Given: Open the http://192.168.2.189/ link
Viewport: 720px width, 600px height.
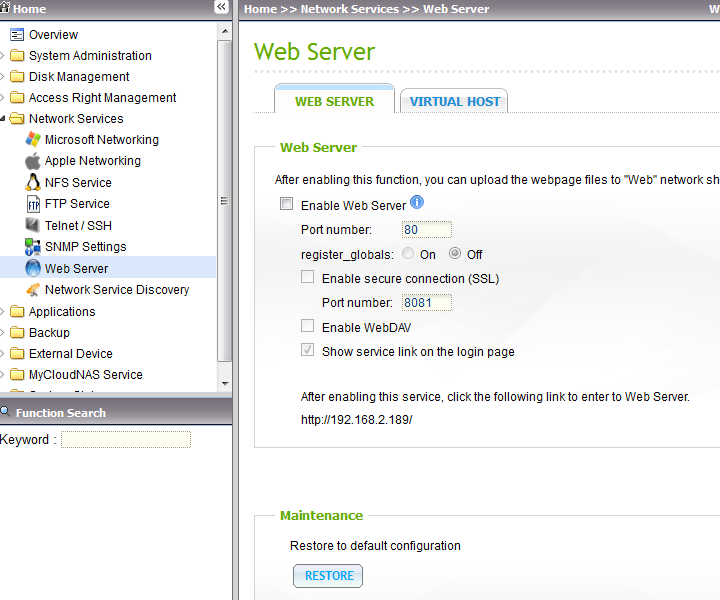Looking at the screenshot, I should coord(356,420).
